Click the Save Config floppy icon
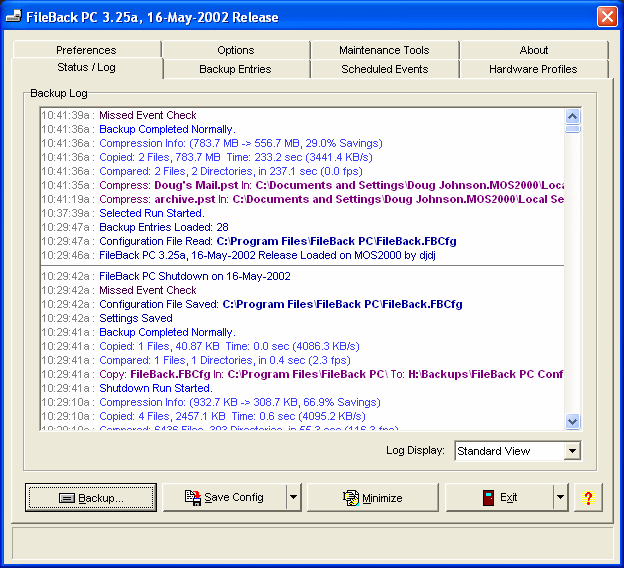The image size is (624, 568). [193, 498]
